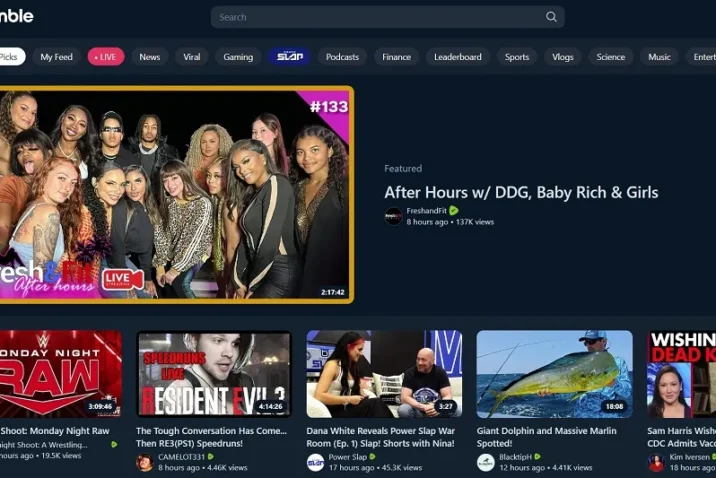This screenshot has height=478, width=716.
Task: Select the Finance category
Action: click(396, 57)
